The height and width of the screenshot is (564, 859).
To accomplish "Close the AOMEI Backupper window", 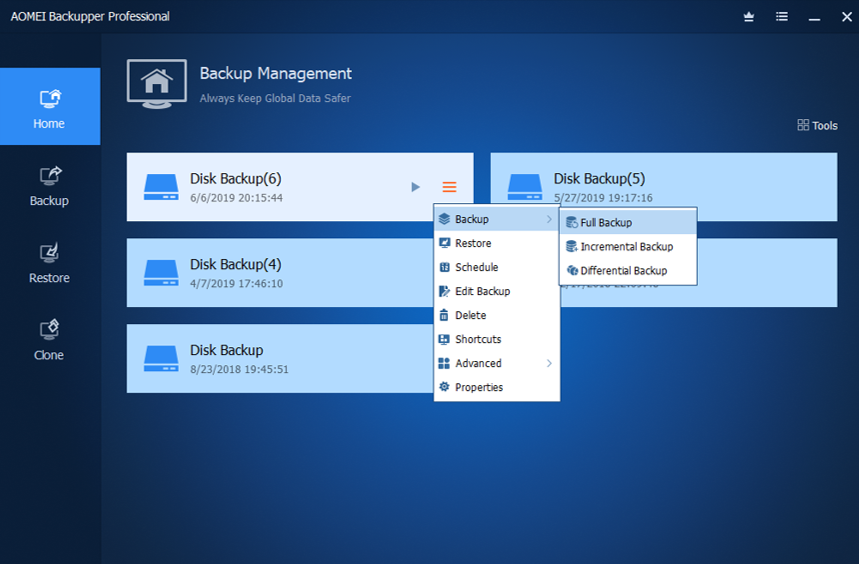I will [x=847, y=17].
